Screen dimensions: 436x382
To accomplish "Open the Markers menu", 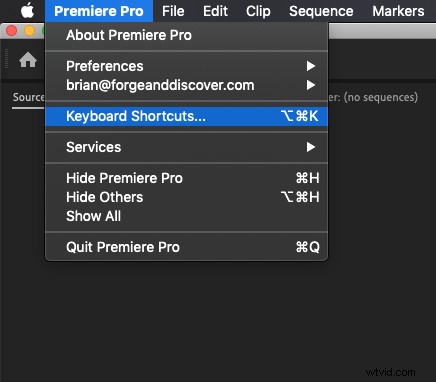I will [398, 11].
